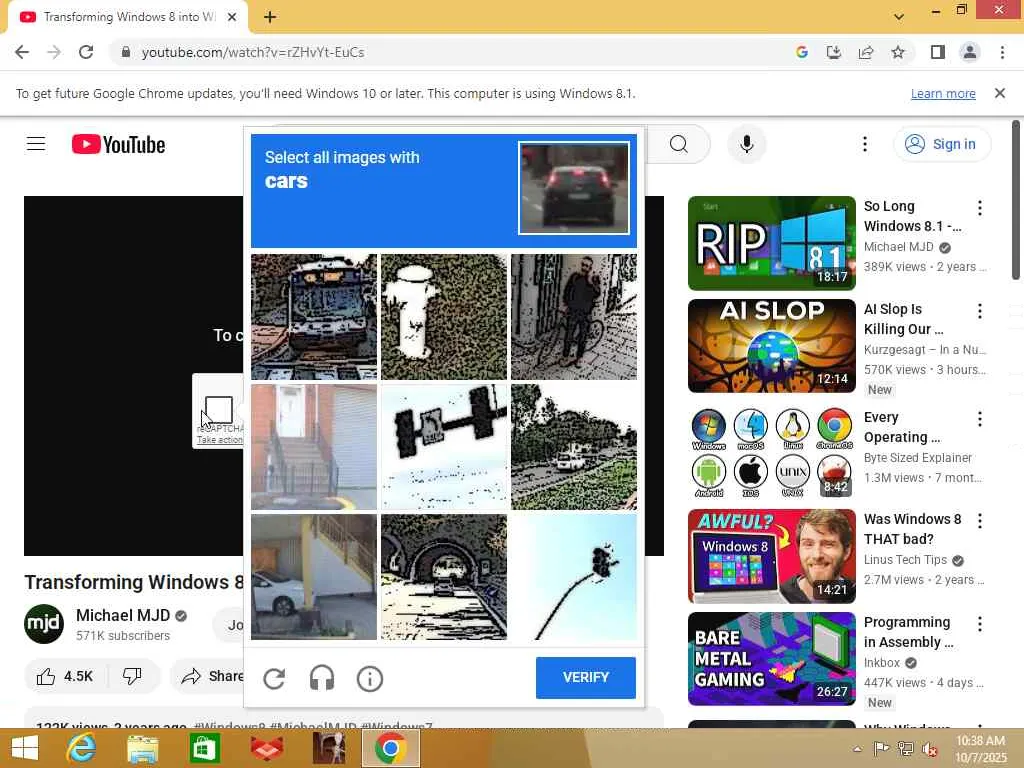
Task: Select the captcha tile with brick stairs and door
Action: point(314,447)
